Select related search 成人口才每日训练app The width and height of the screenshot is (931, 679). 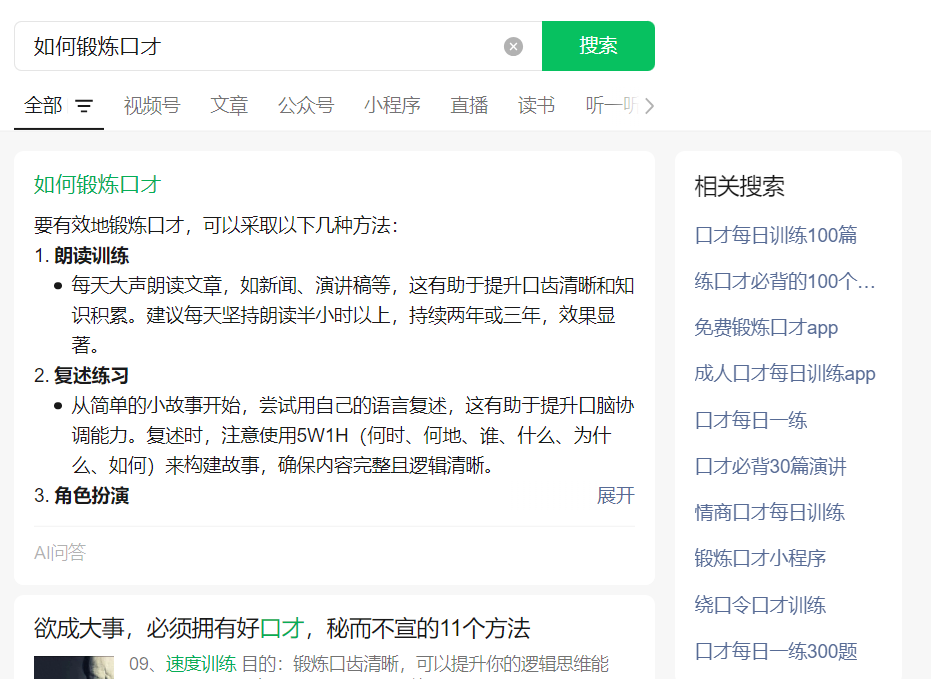pyautogui.click(x=785, y=374)
